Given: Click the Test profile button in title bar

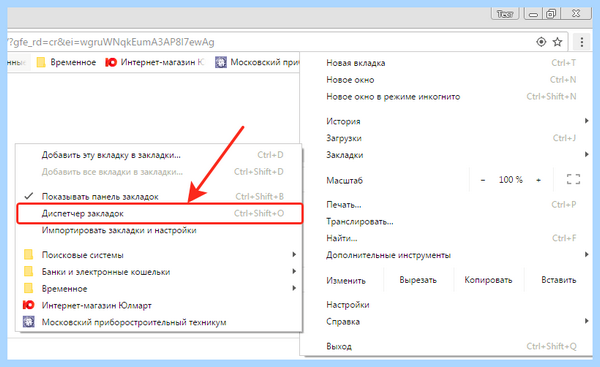Looking at the screenshot, I should click(x=505, y=14).
